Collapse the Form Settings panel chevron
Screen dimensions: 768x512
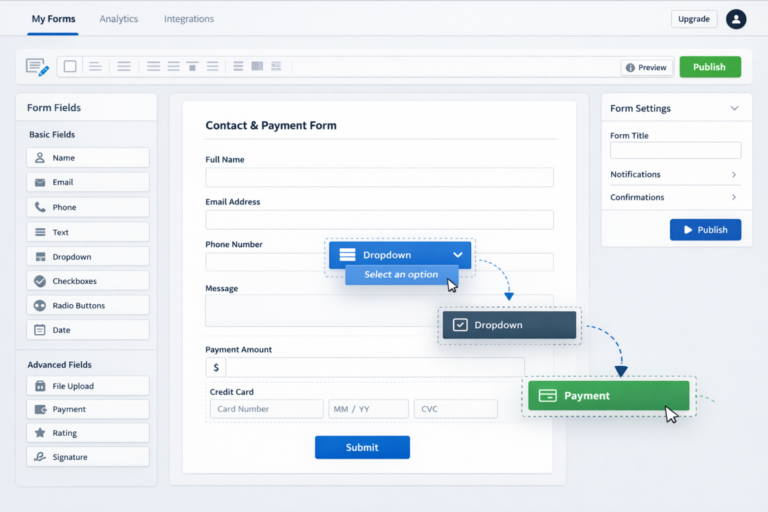pyautogui.click(x=734, y=108)
